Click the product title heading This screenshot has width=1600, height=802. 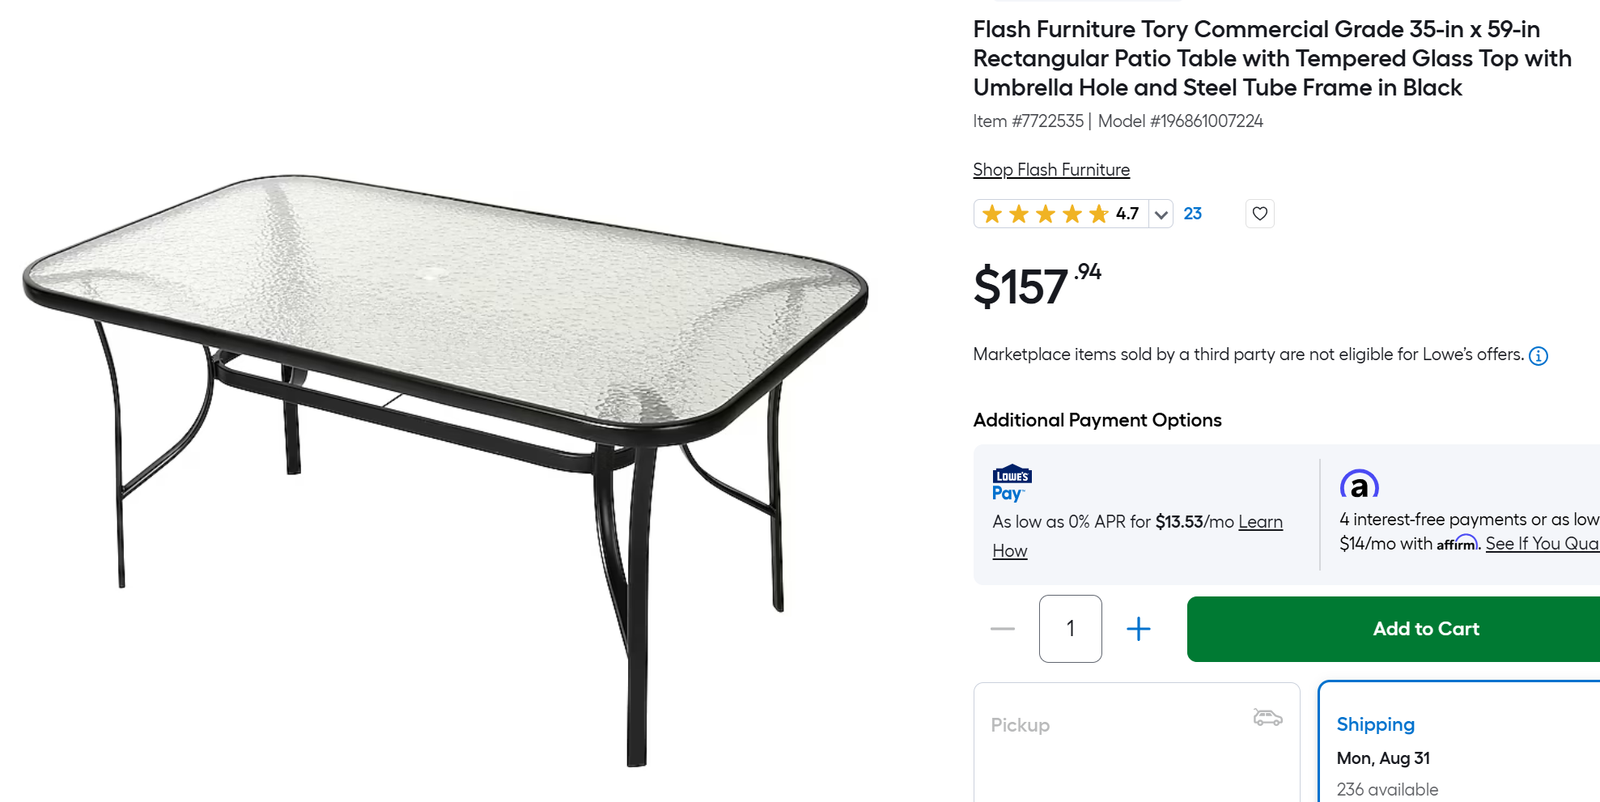click(x=1272, y=59)
